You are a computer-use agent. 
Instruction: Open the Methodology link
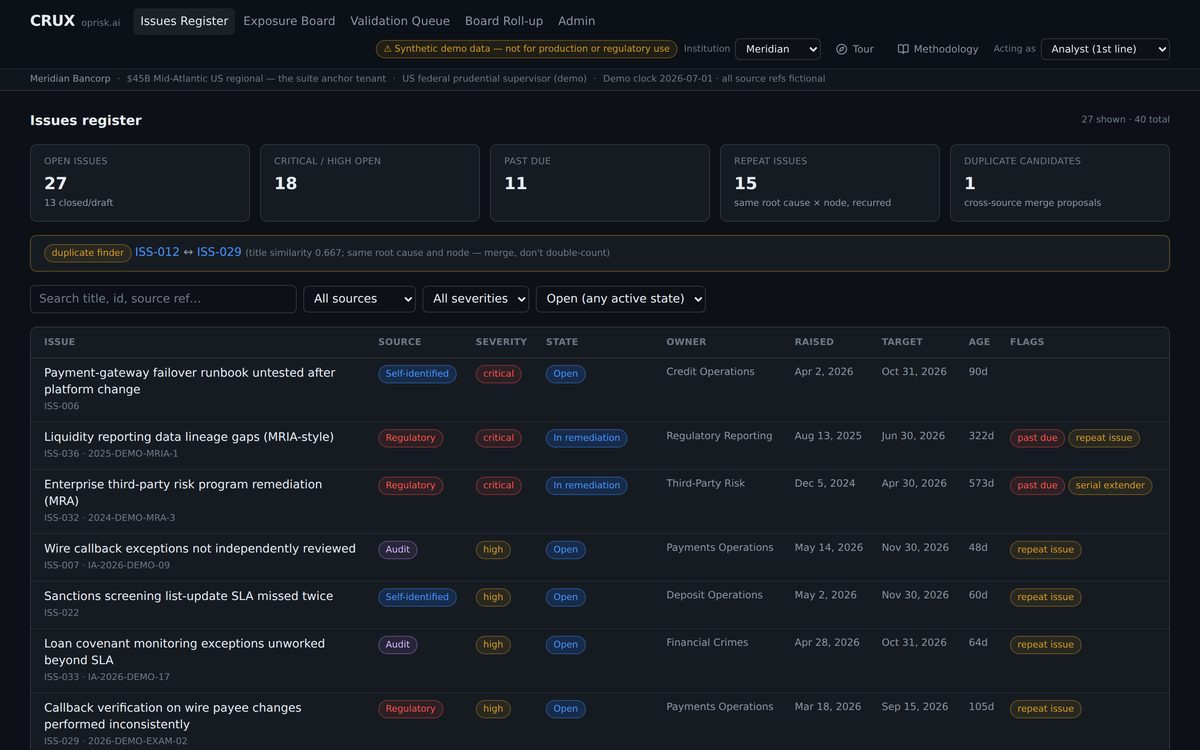938,49
